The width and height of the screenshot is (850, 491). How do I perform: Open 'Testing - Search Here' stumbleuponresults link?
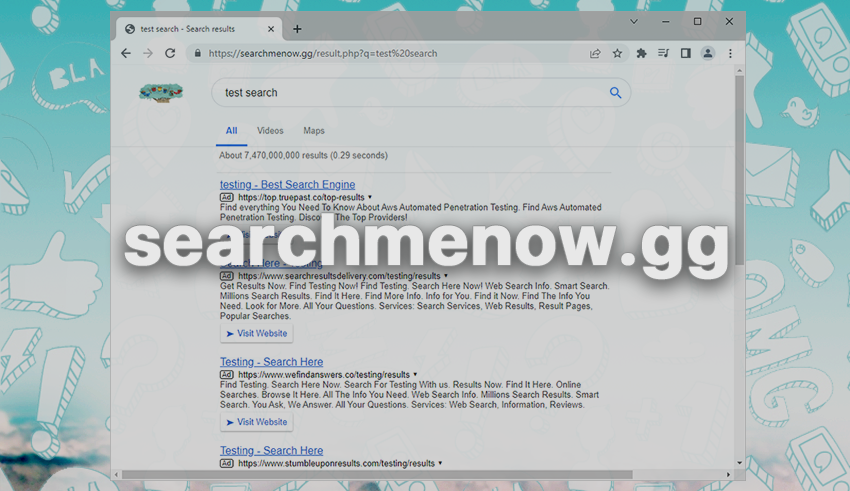(271, 450)
